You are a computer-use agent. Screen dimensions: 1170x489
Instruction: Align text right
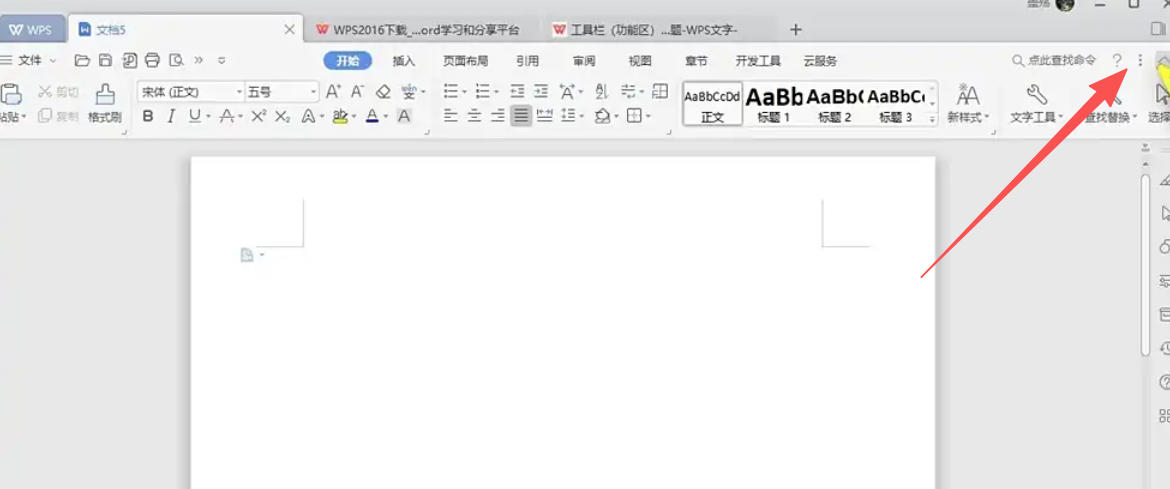(x=498, y=116)
